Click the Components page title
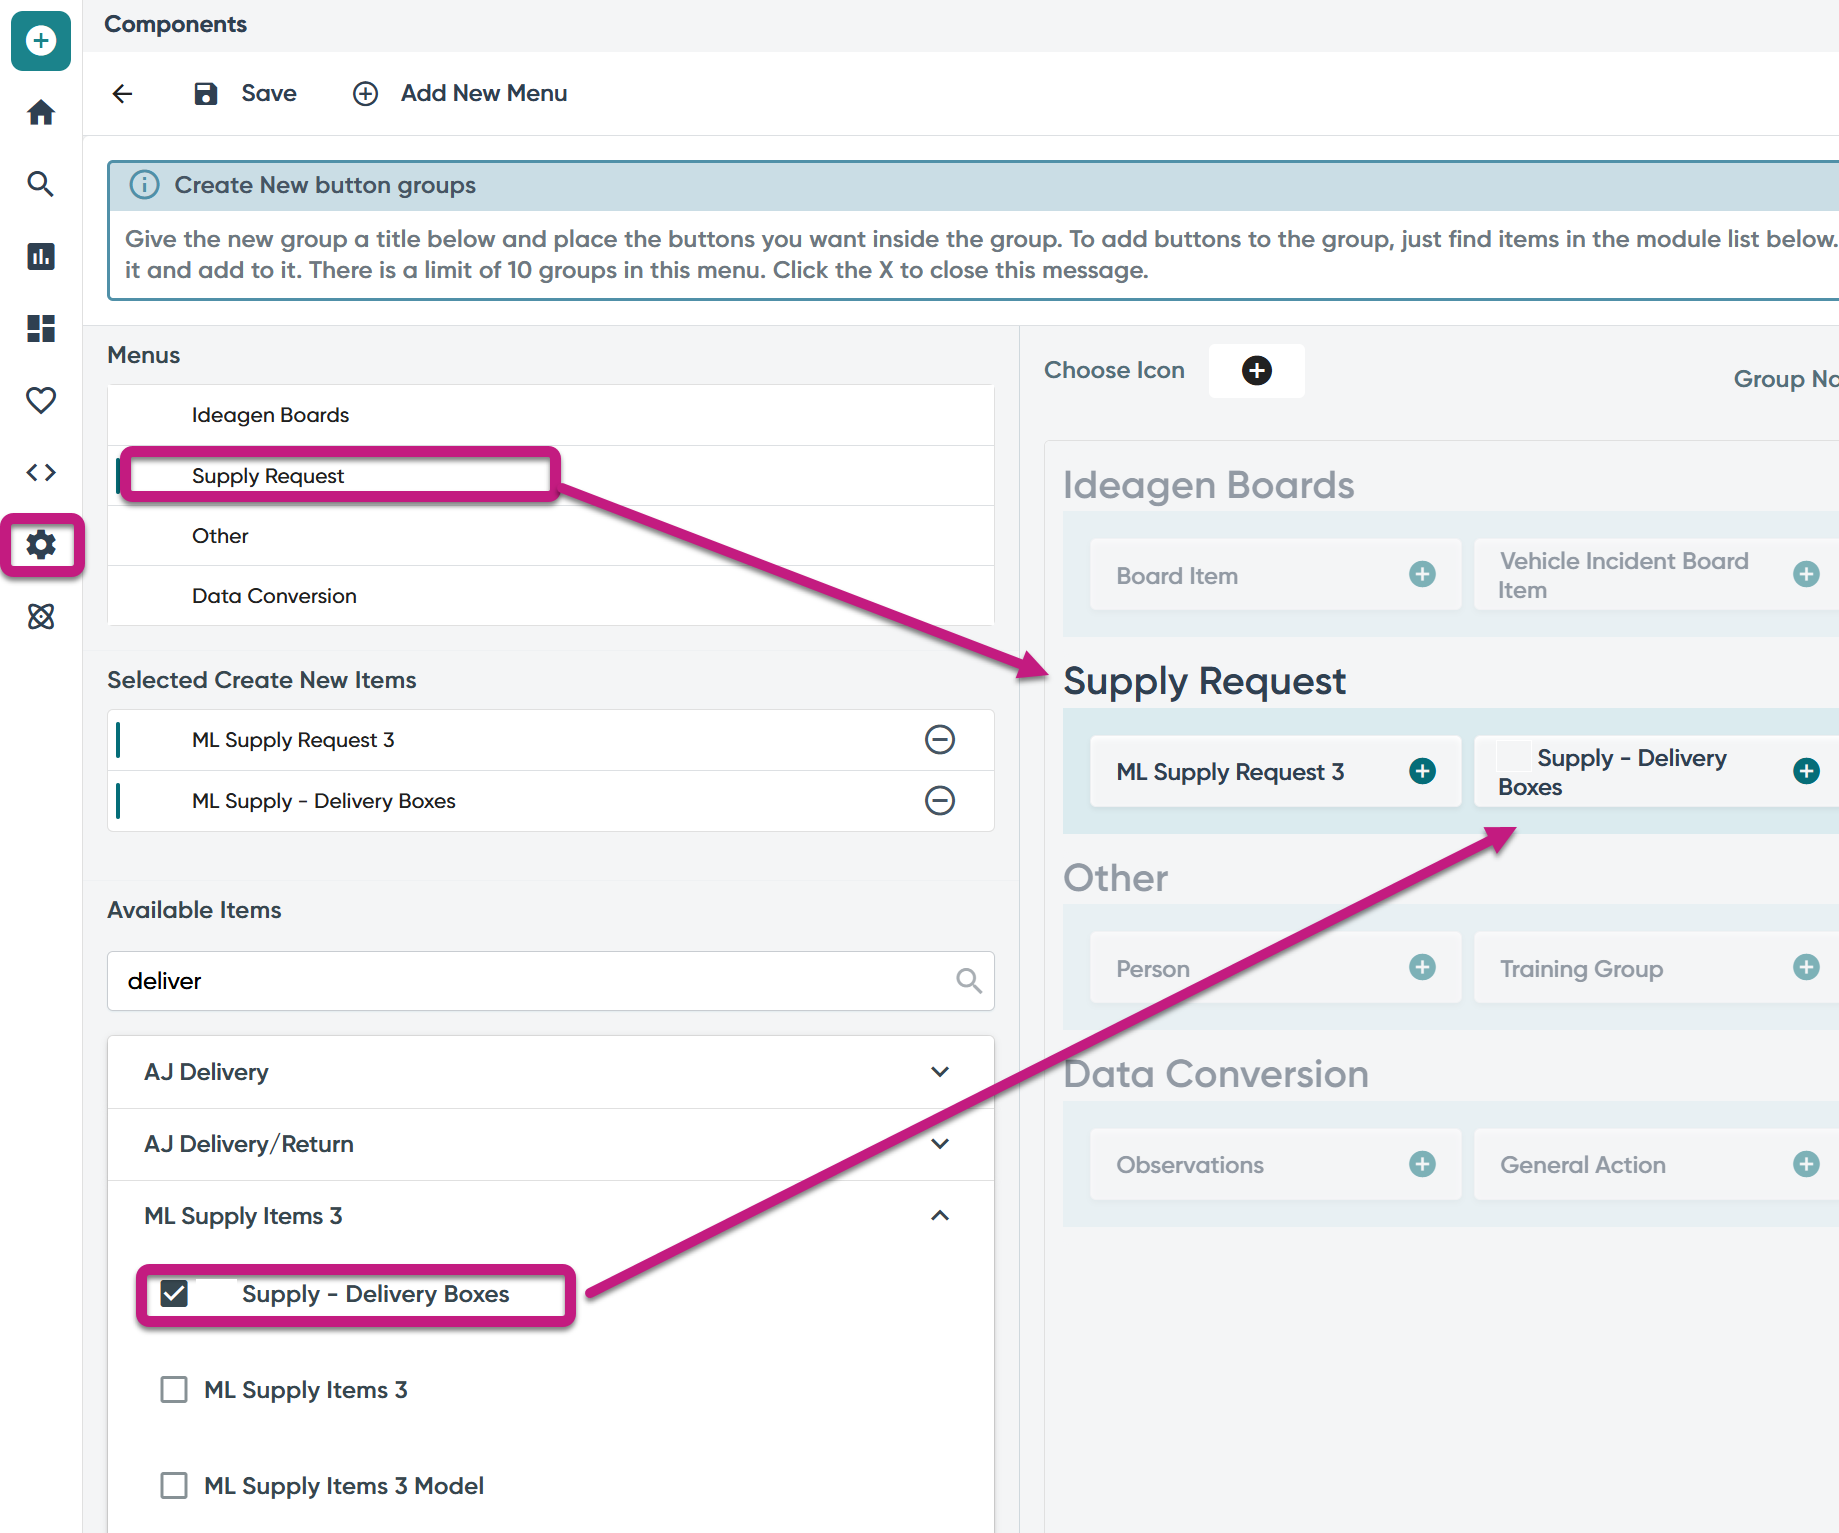This screenshot has height=1533, width=1839. (x=175, y=24)
